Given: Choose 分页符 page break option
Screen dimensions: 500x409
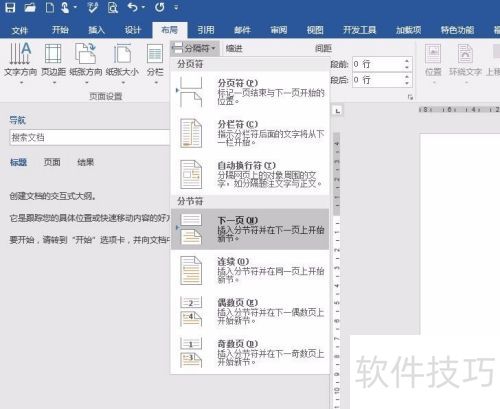Looking at the screenshot, I should pos(250,92).
